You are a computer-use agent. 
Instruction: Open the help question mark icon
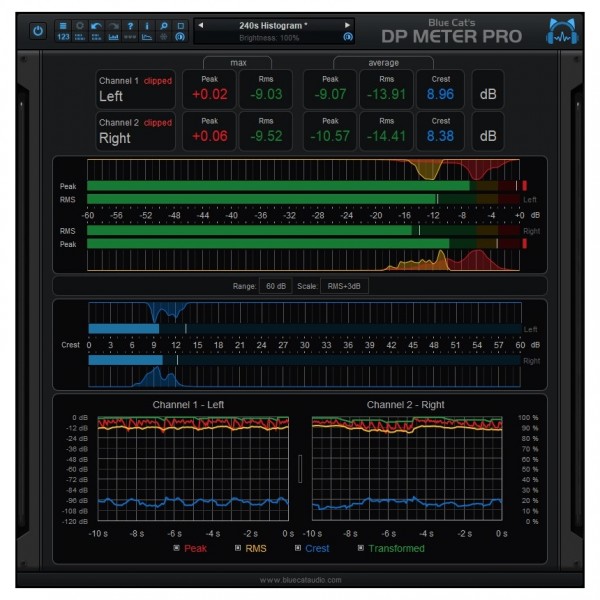click(x=131, y=25)
